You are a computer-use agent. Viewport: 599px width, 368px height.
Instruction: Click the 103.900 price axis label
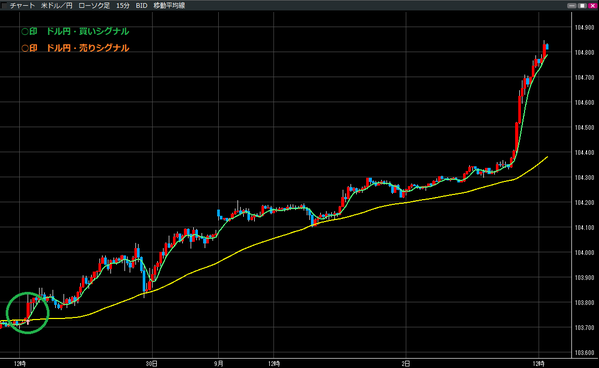(x=584, y=278)
